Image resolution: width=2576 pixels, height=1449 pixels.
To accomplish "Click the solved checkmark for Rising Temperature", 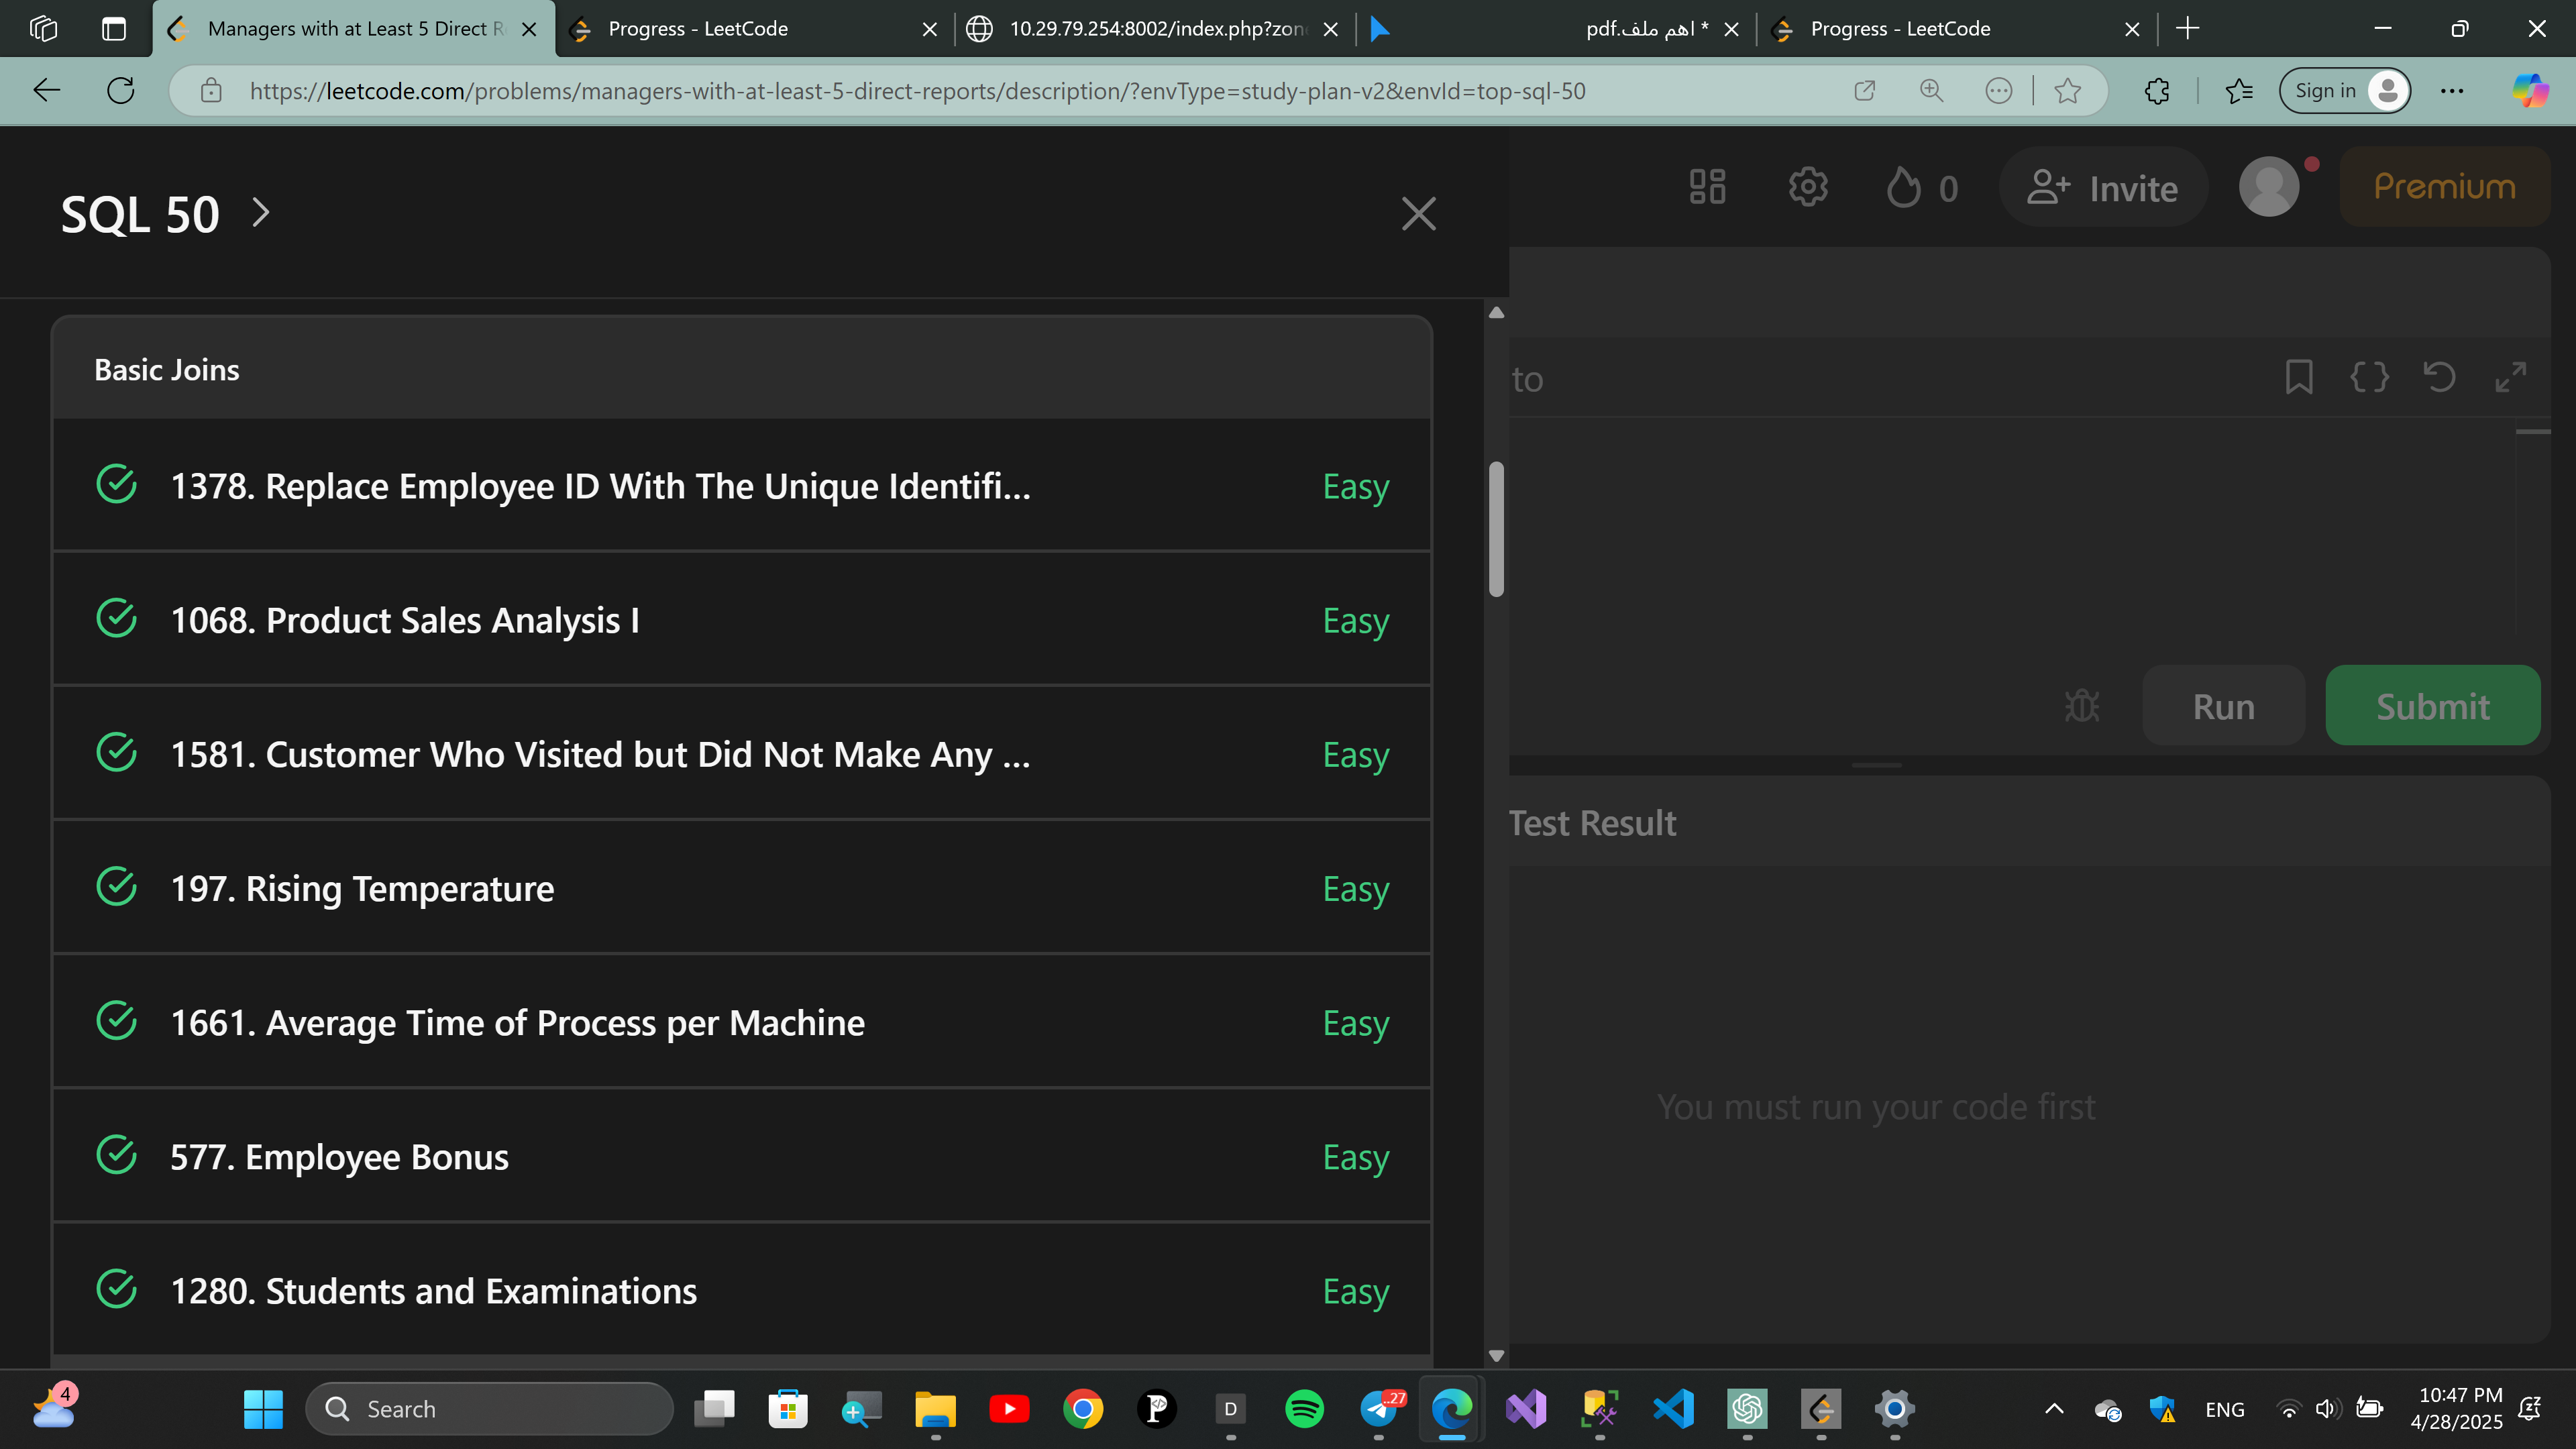I will (116, 886).
